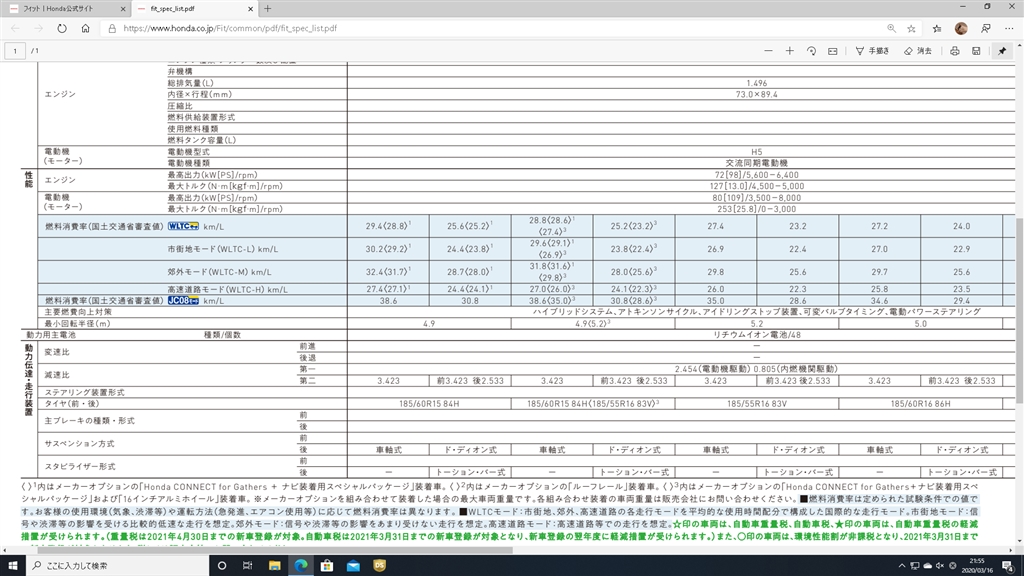Open the browser profile avatar
1024x576 pixels.
coord(961,29)
